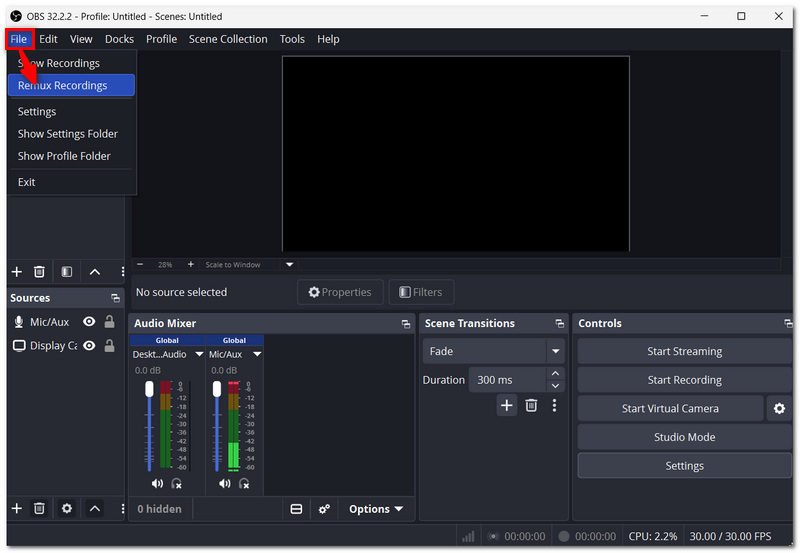Switch audio mixer layout icon
The width and height of the screenshot is (800, 553).
pyautogui.click(x=296, y=509)
